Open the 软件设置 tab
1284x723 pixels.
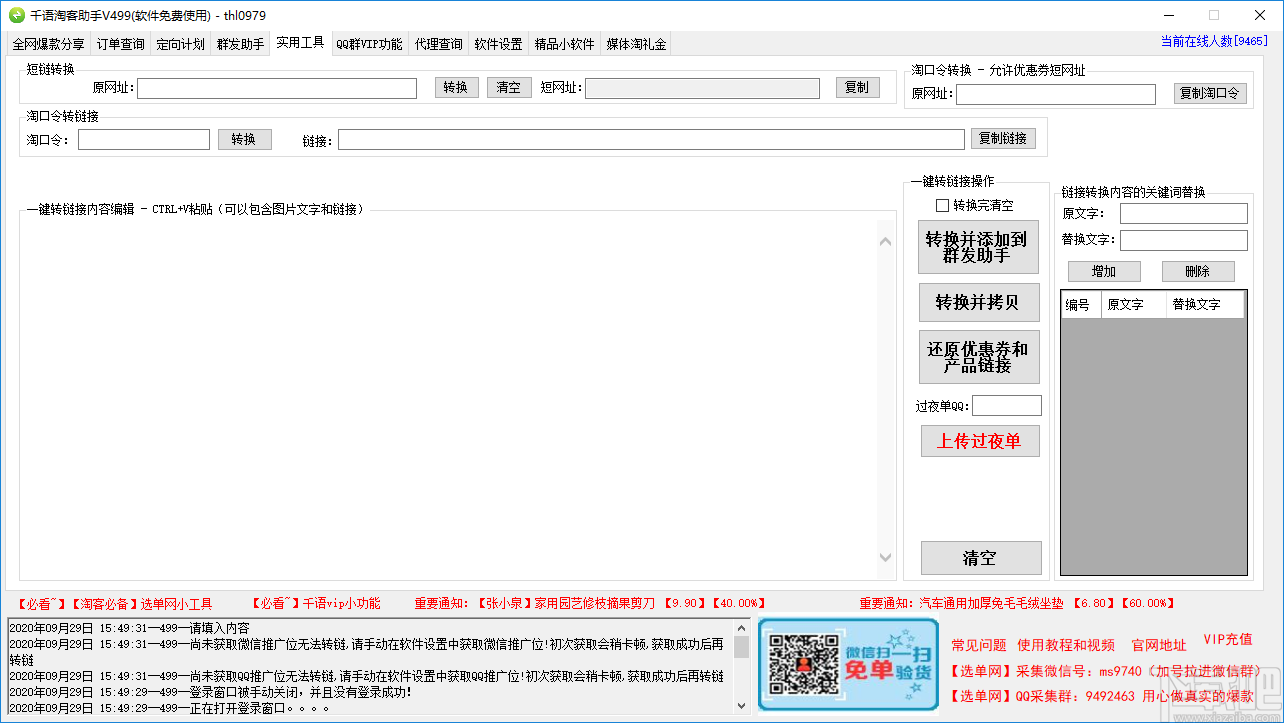coord(498,44)
